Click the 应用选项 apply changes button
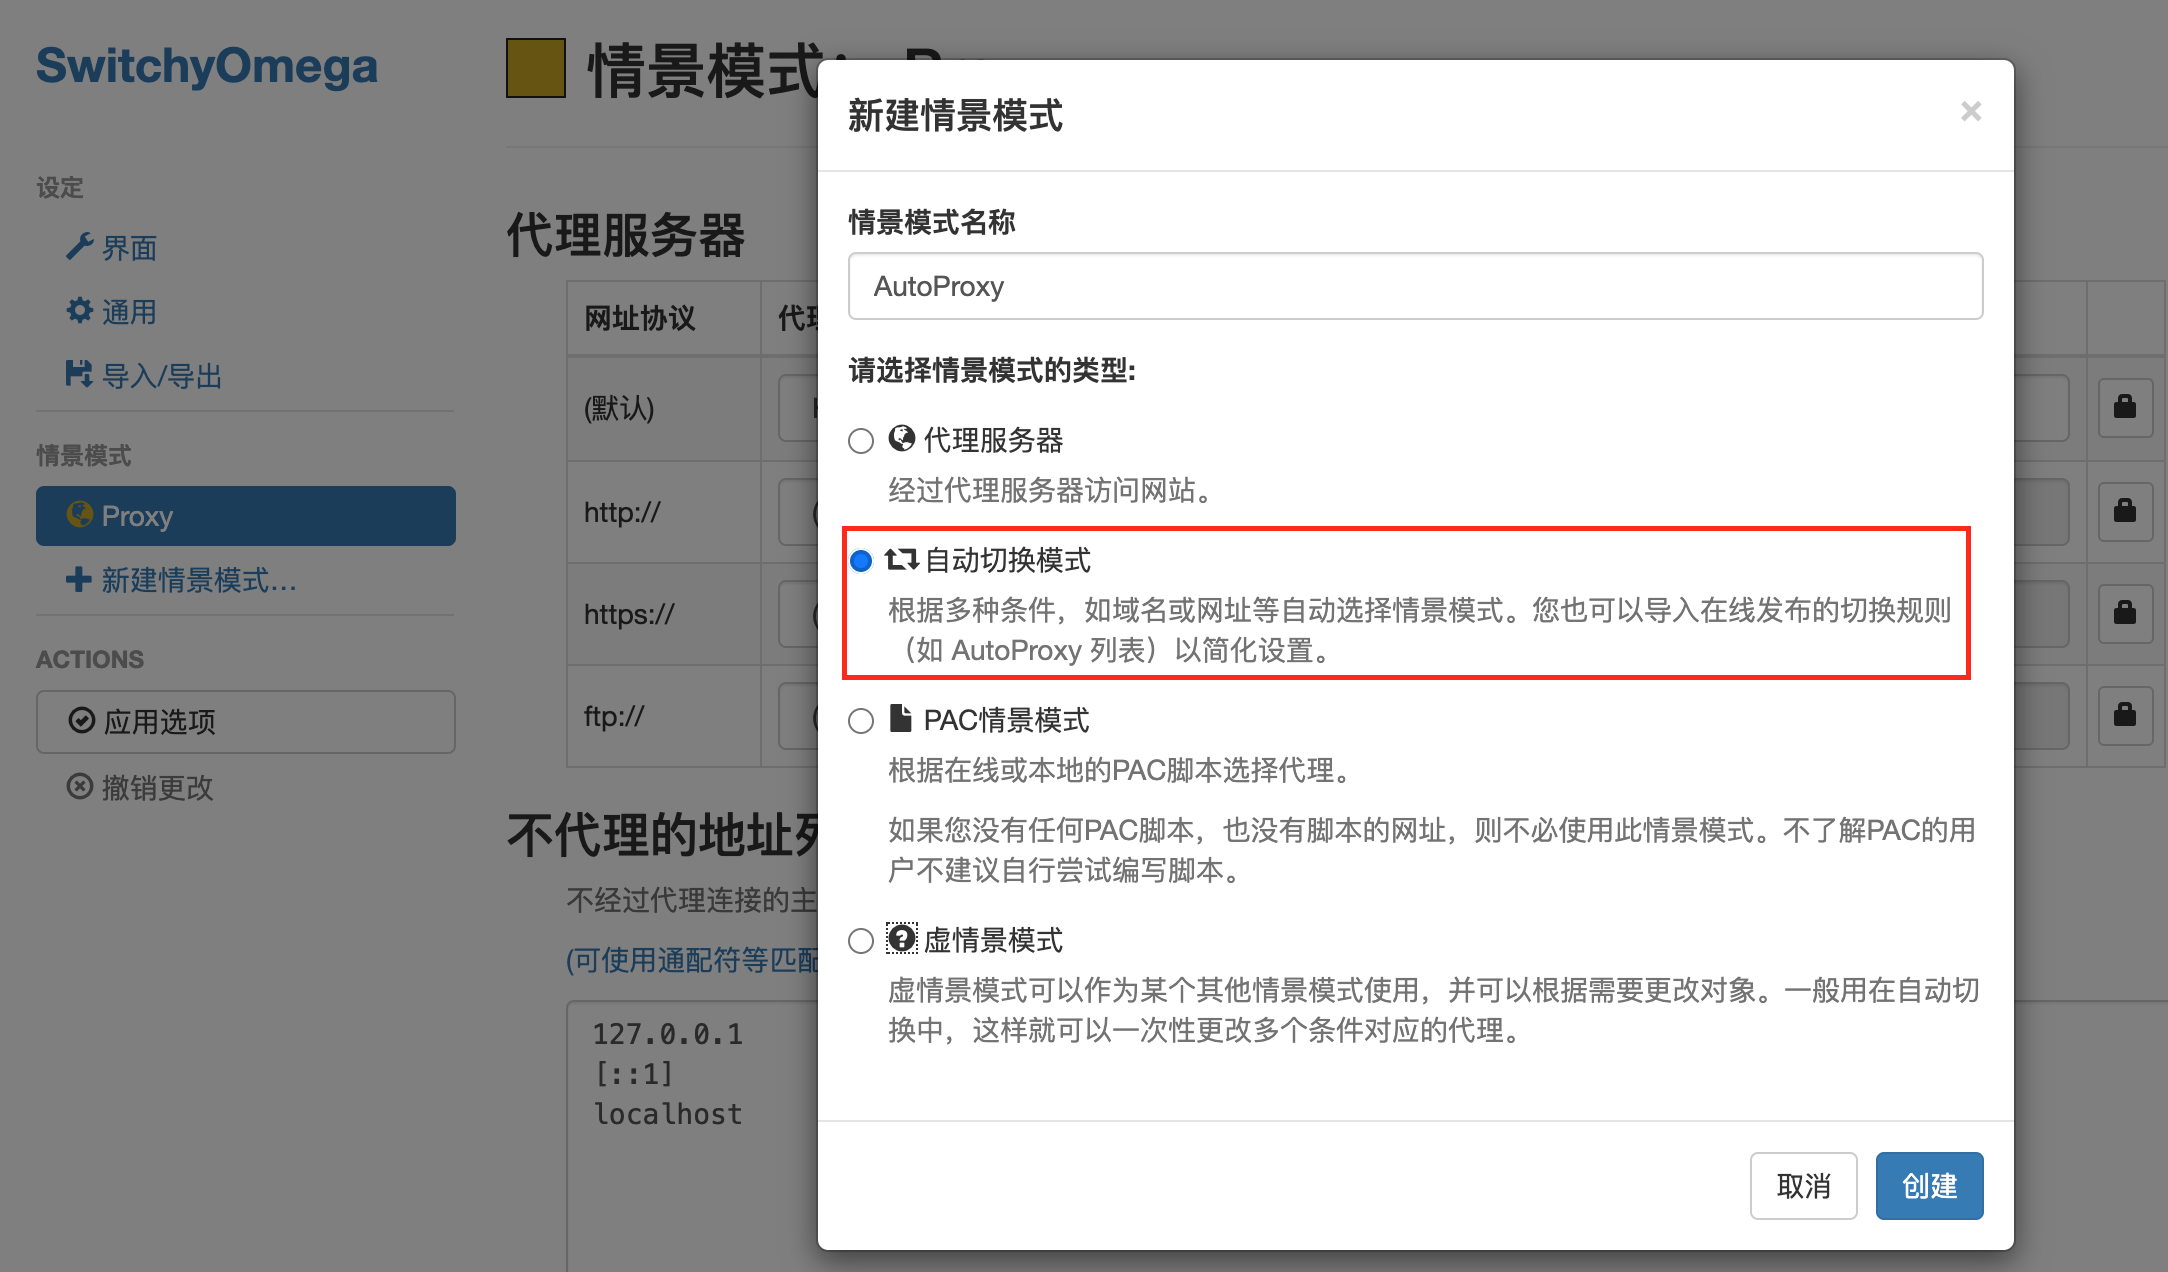The height and width of the screenshot is (1272, 2168). tap(246, 721)
